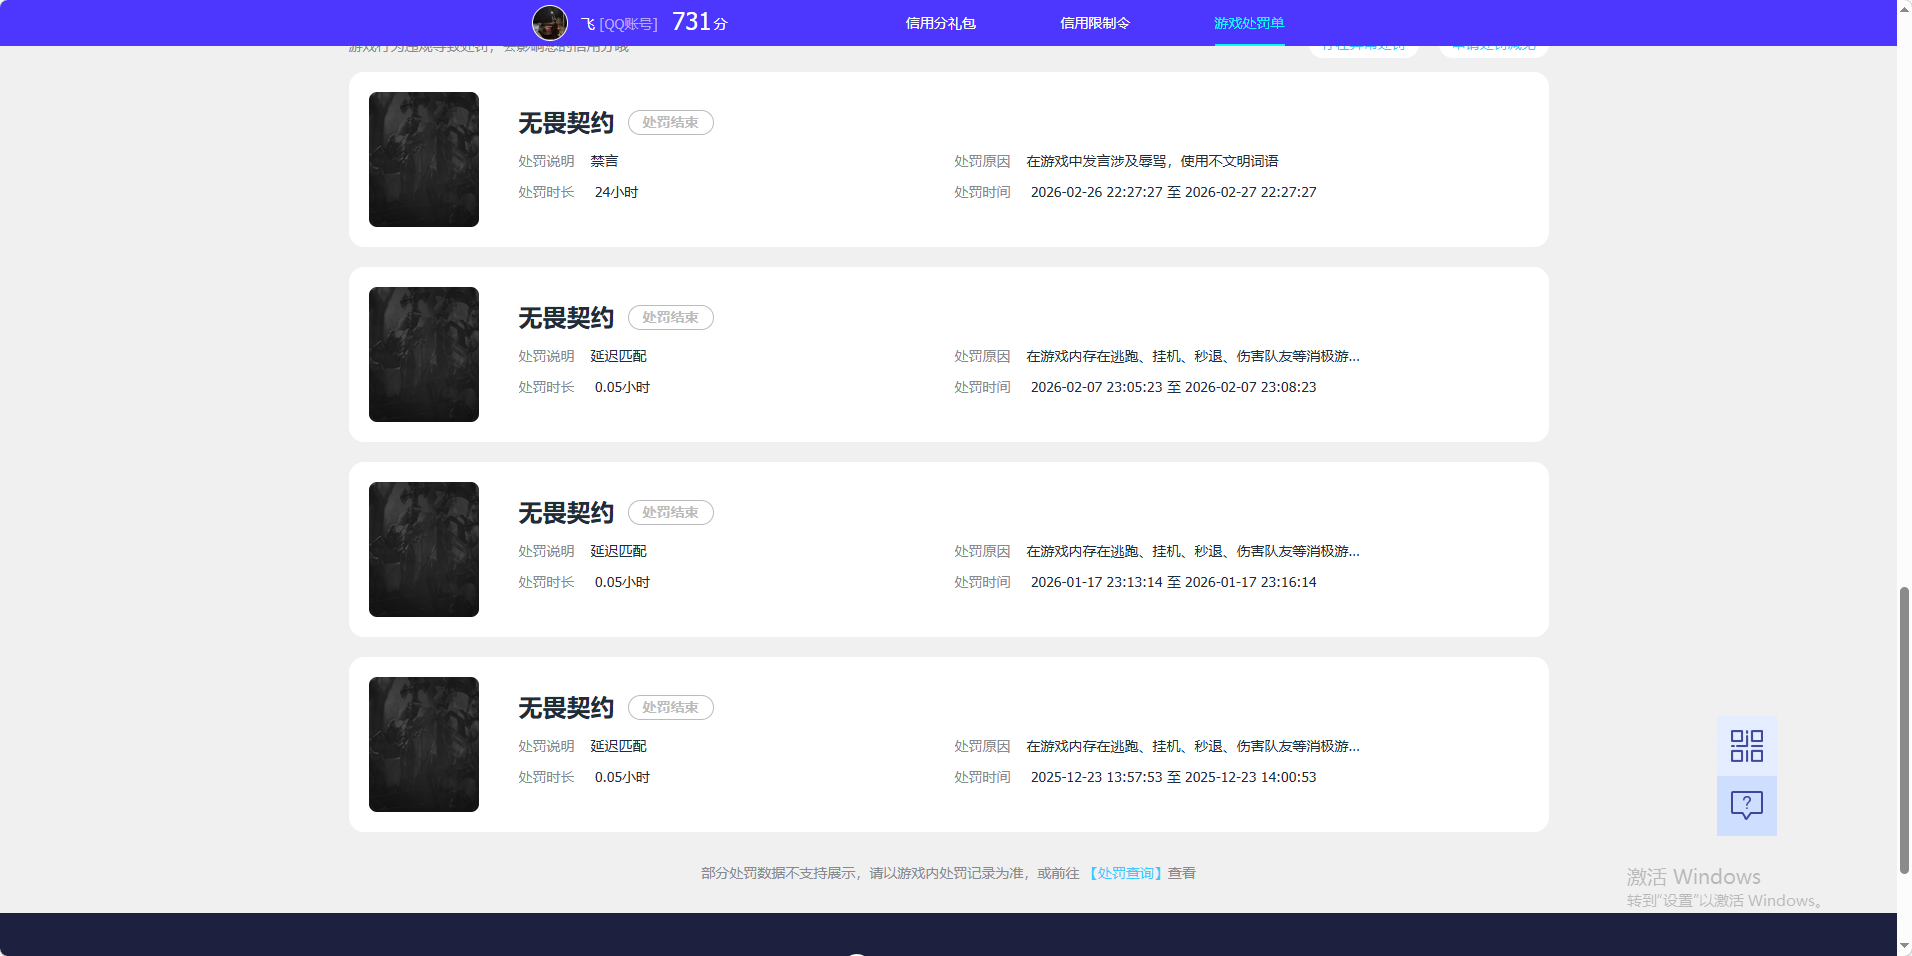Click the 无畏契约 title of the third card
This screenshot has height=956, width=1912.
(x=564, y=512)
